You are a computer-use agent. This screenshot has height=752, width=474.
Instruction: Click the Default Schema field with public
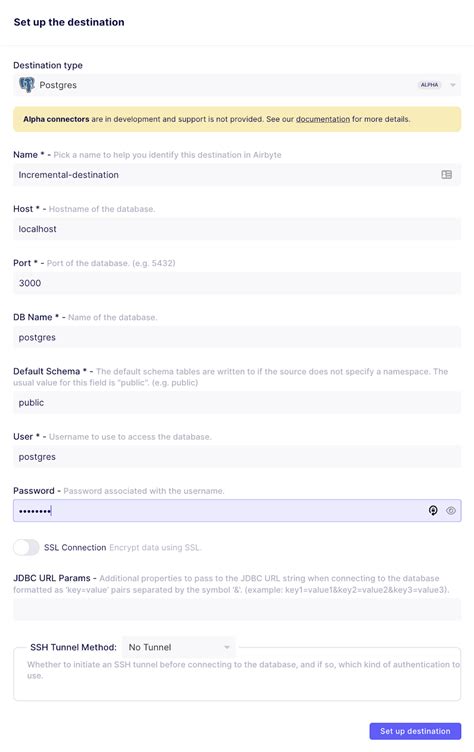tap(237, 402)
